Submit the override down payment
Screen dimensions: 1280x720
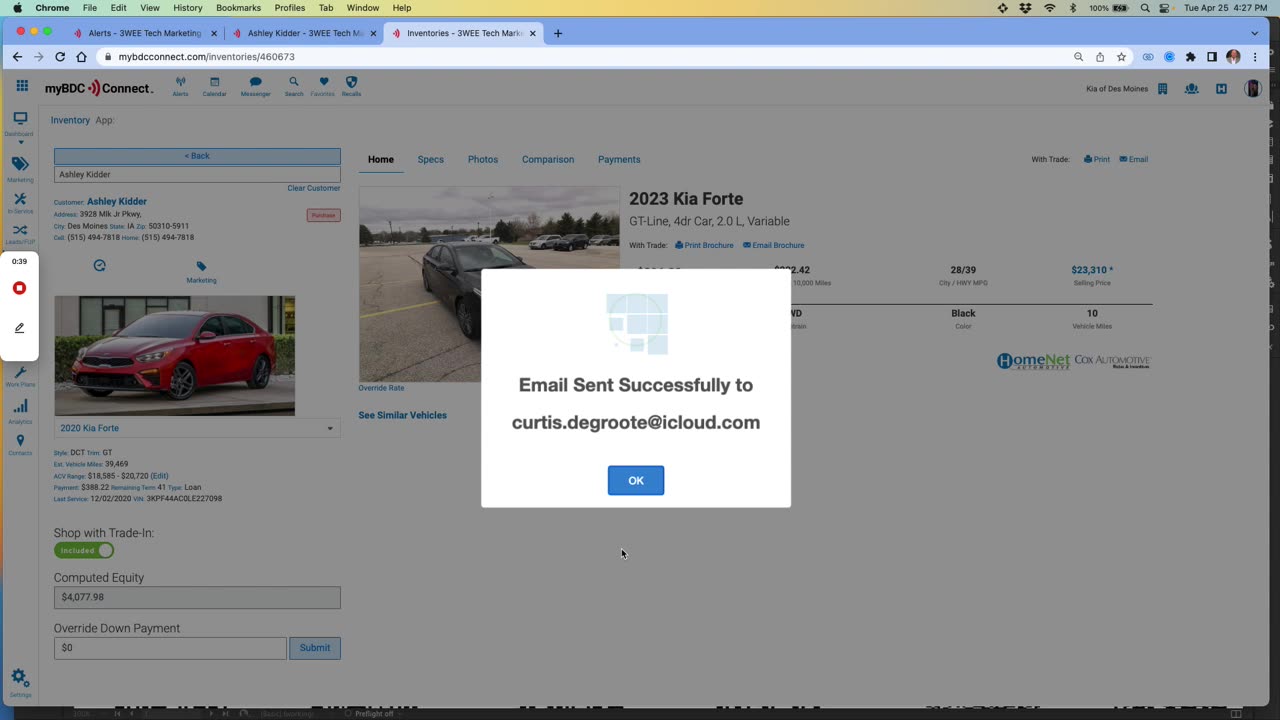[315, 648]
